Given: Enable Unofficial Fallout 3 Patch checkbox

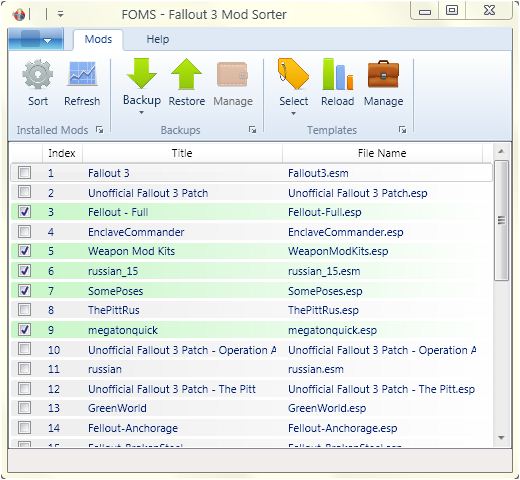Looking at the screenshot, I should pos(24,192).
